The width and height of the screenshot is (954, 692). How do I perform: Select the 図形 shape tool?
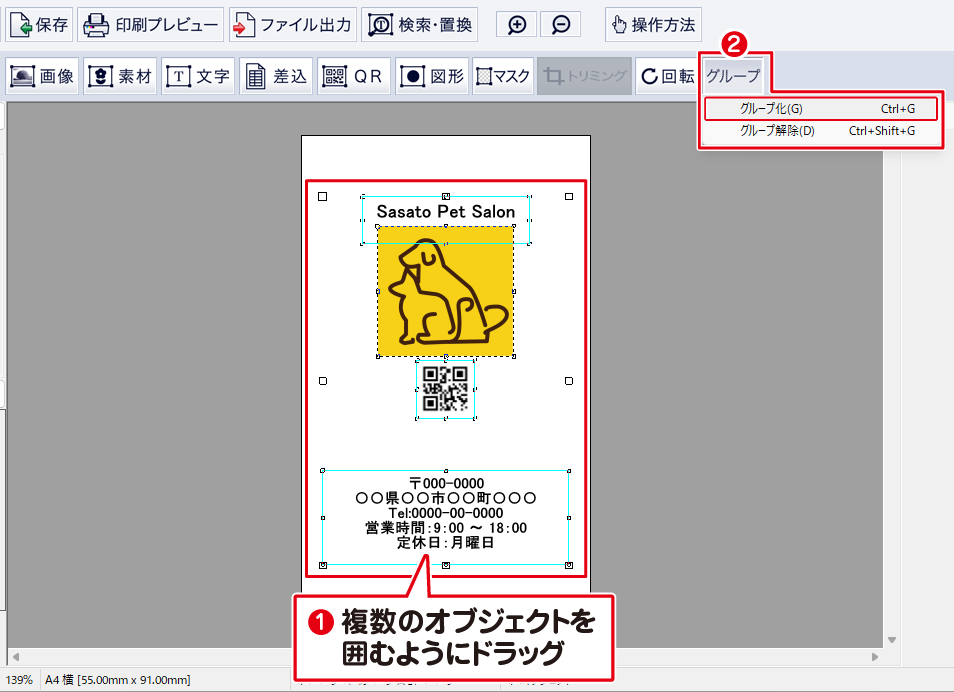[431, 76]
